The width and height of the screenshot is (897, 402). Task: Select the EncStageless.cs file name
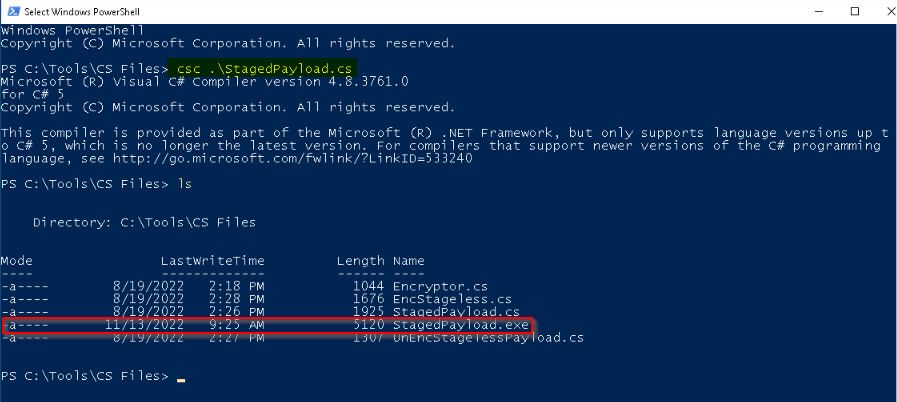pos(452,299)
